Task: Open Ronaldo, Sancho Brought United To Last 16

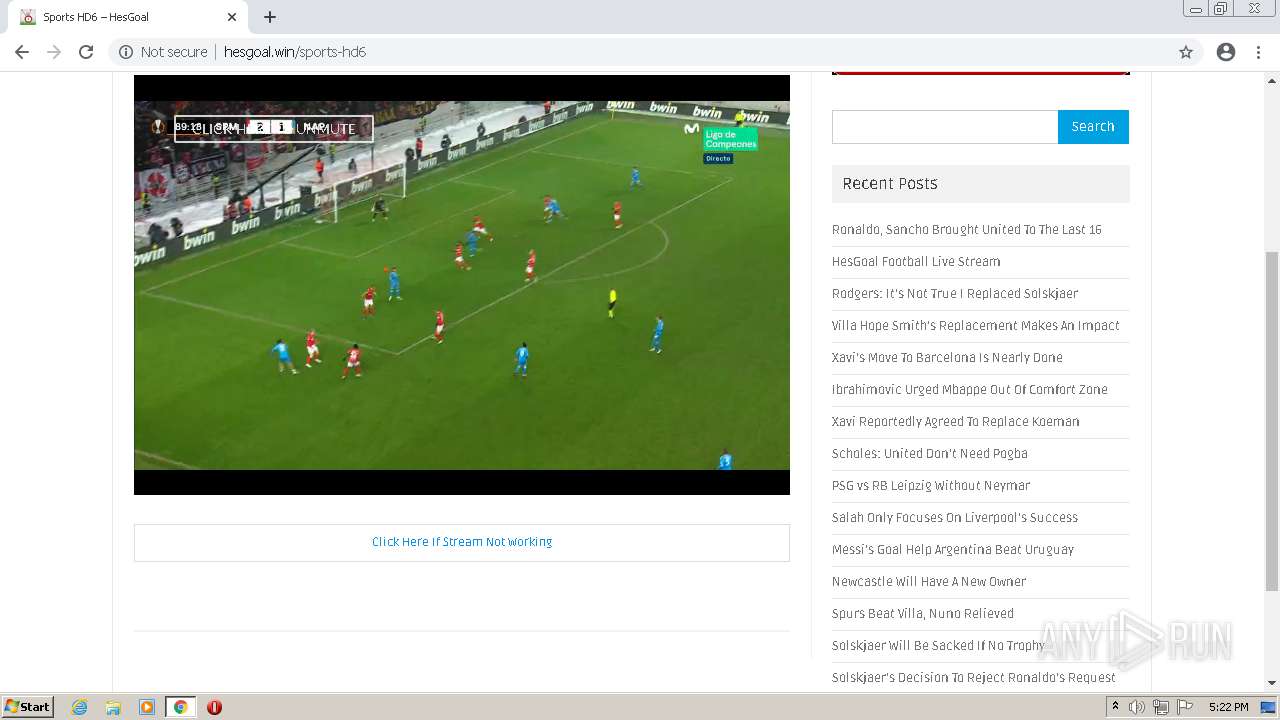Action: 966,230
